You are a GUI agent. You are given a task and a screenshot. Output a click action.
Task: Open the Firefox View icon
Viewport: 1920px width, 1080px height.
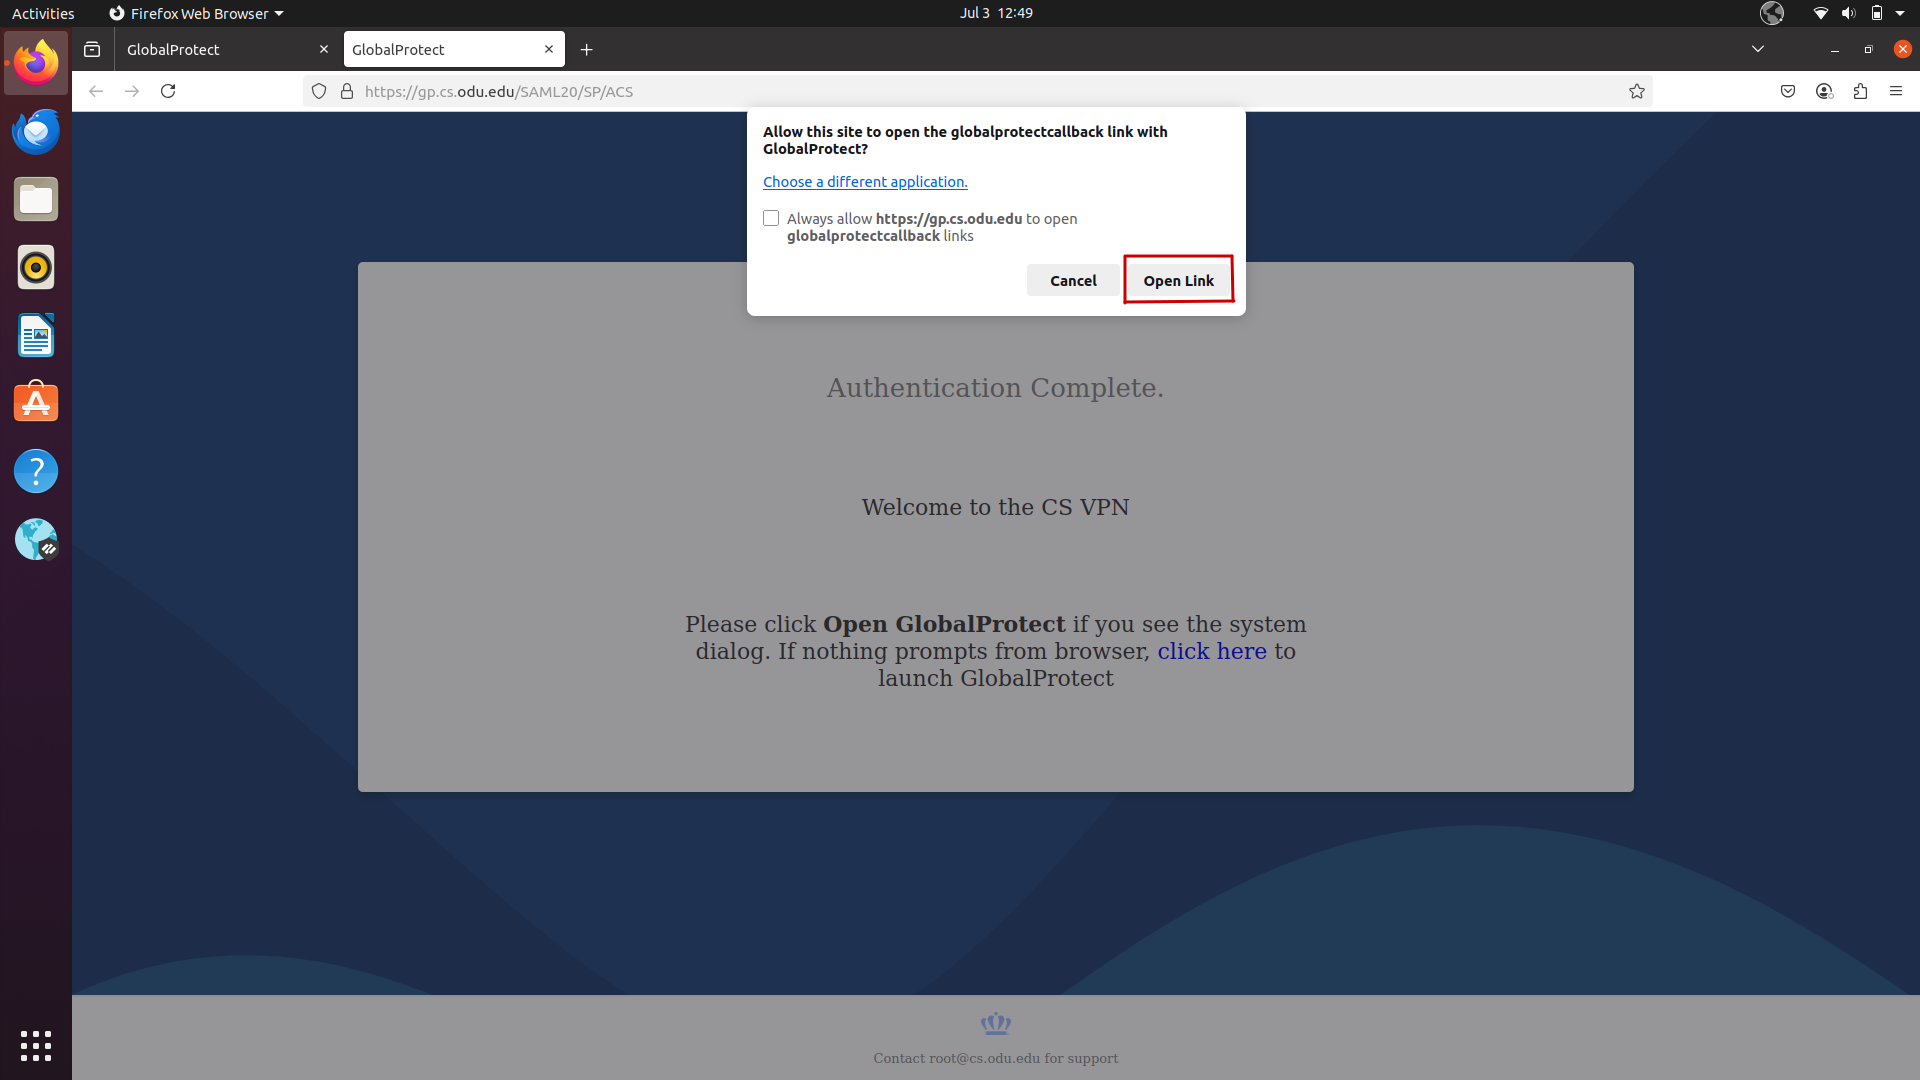click(x=92, y=49)
